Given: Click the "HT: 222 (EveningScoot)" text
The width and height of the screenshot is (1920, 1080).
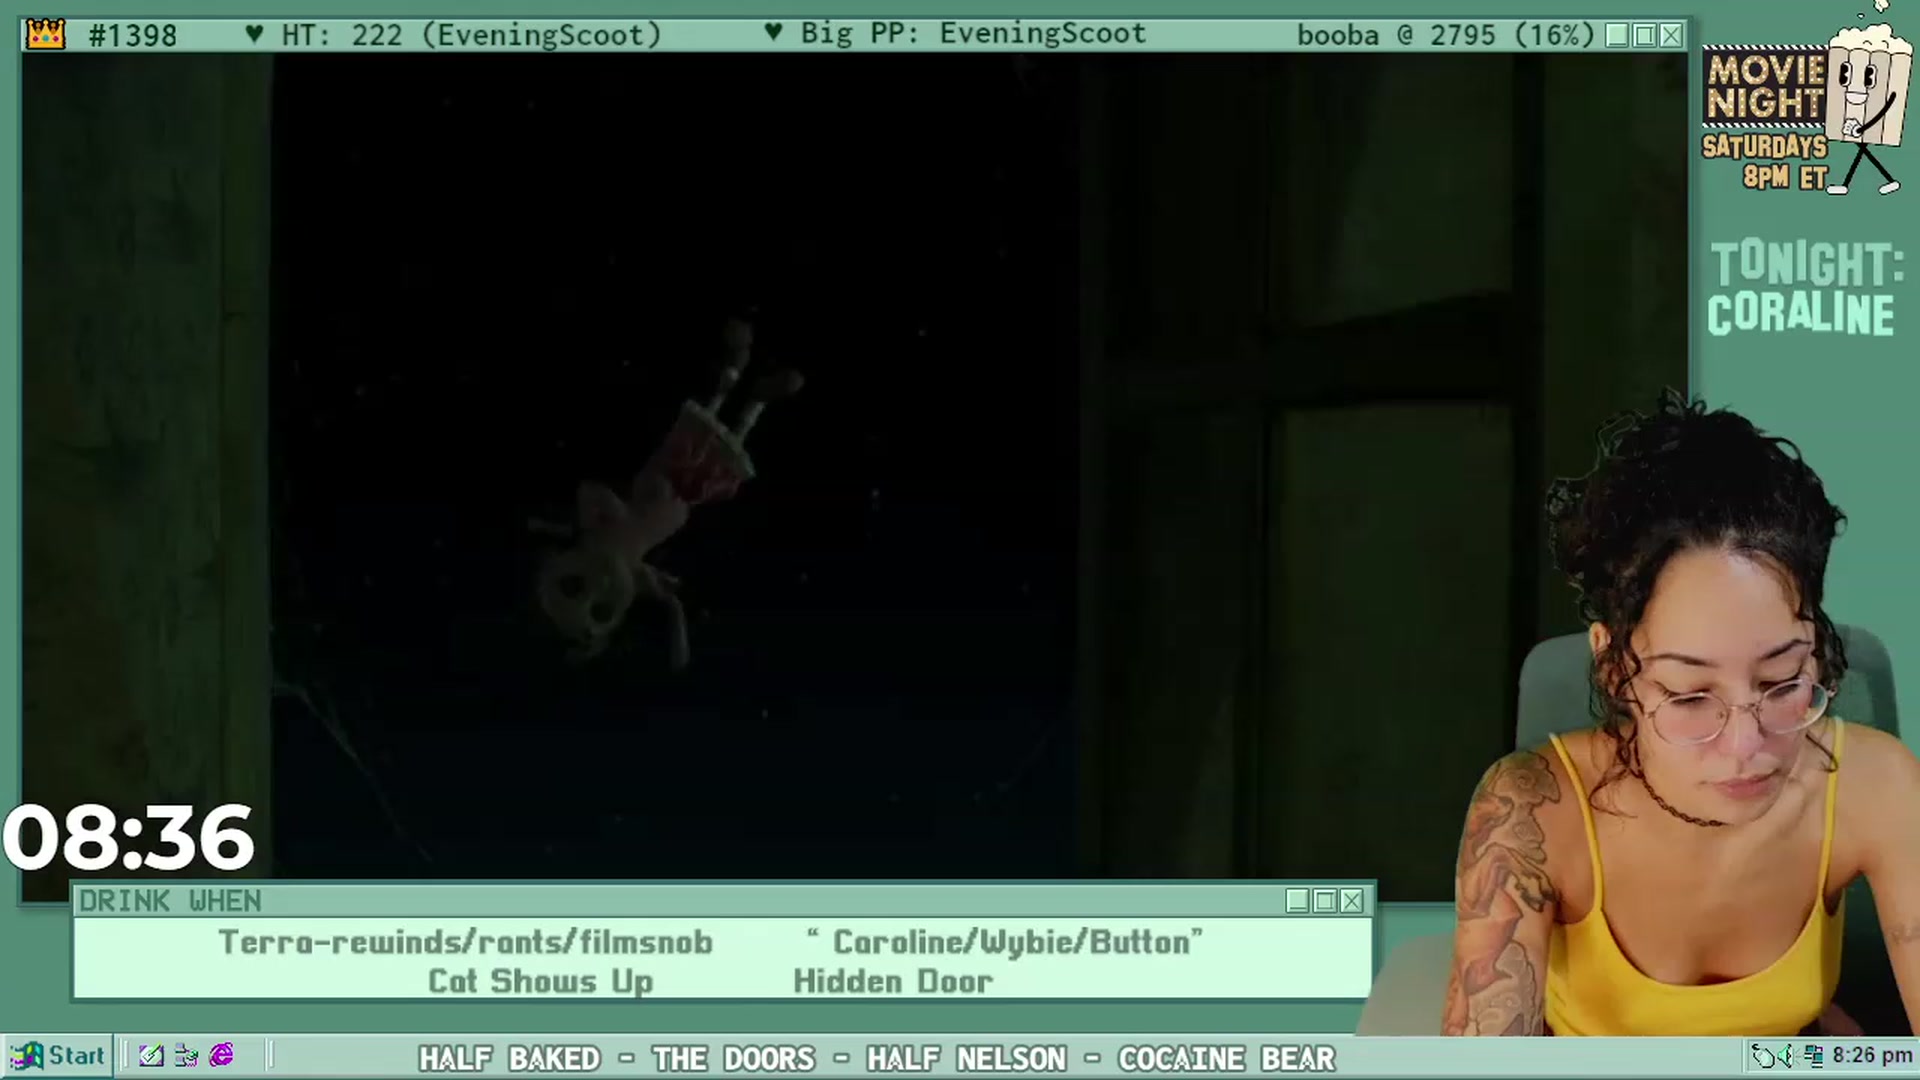Looking at the screenshot, I should [x=471, y=35].
